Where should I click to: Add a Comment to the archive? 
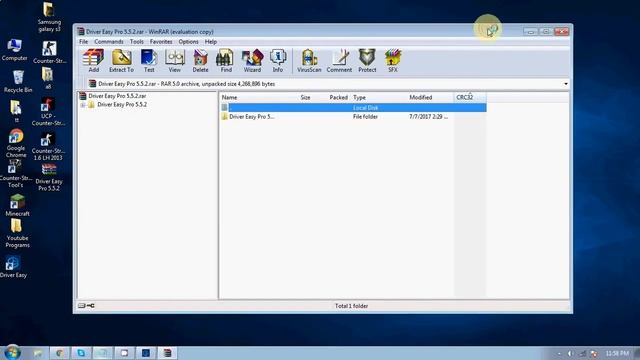[x=339, y=60]
